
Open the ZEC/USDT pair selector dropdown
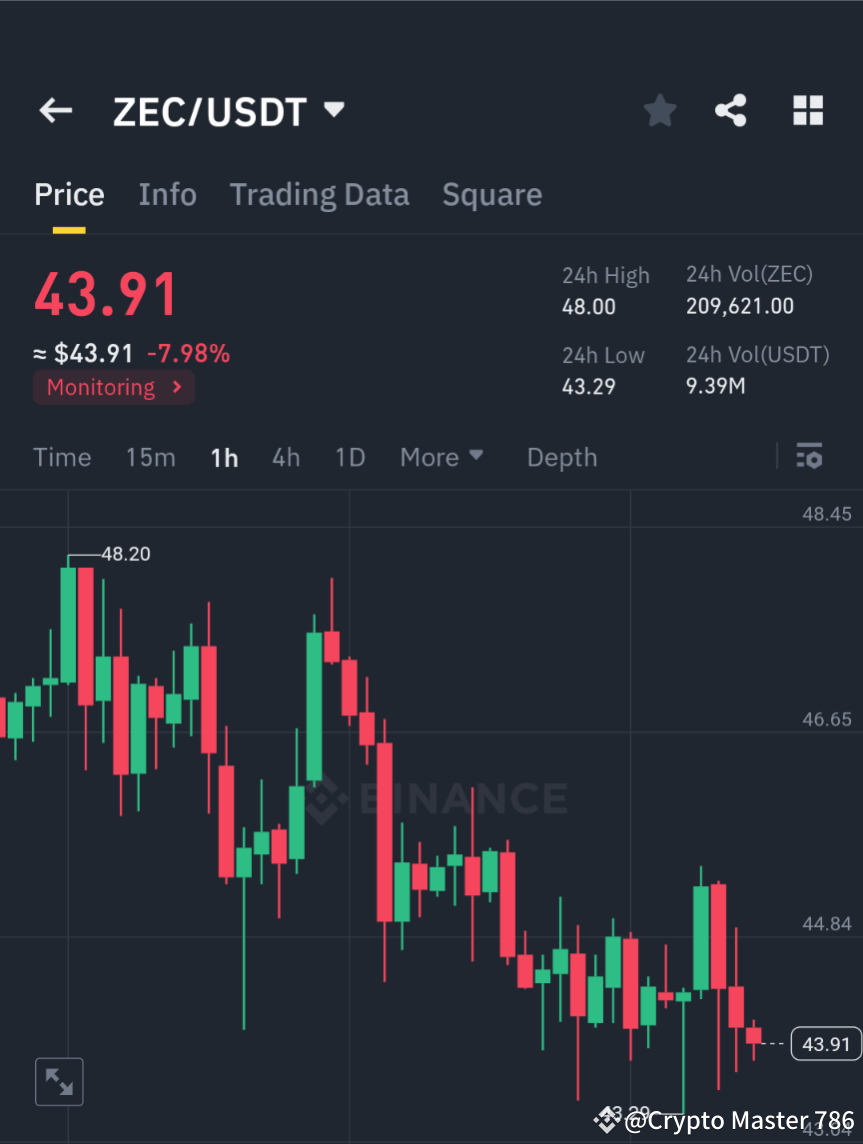334,111
